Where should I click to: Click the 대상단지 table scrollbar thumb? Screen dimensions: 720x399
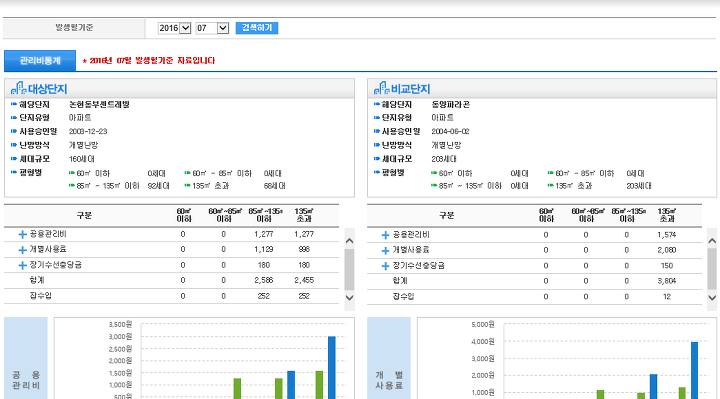349,270
